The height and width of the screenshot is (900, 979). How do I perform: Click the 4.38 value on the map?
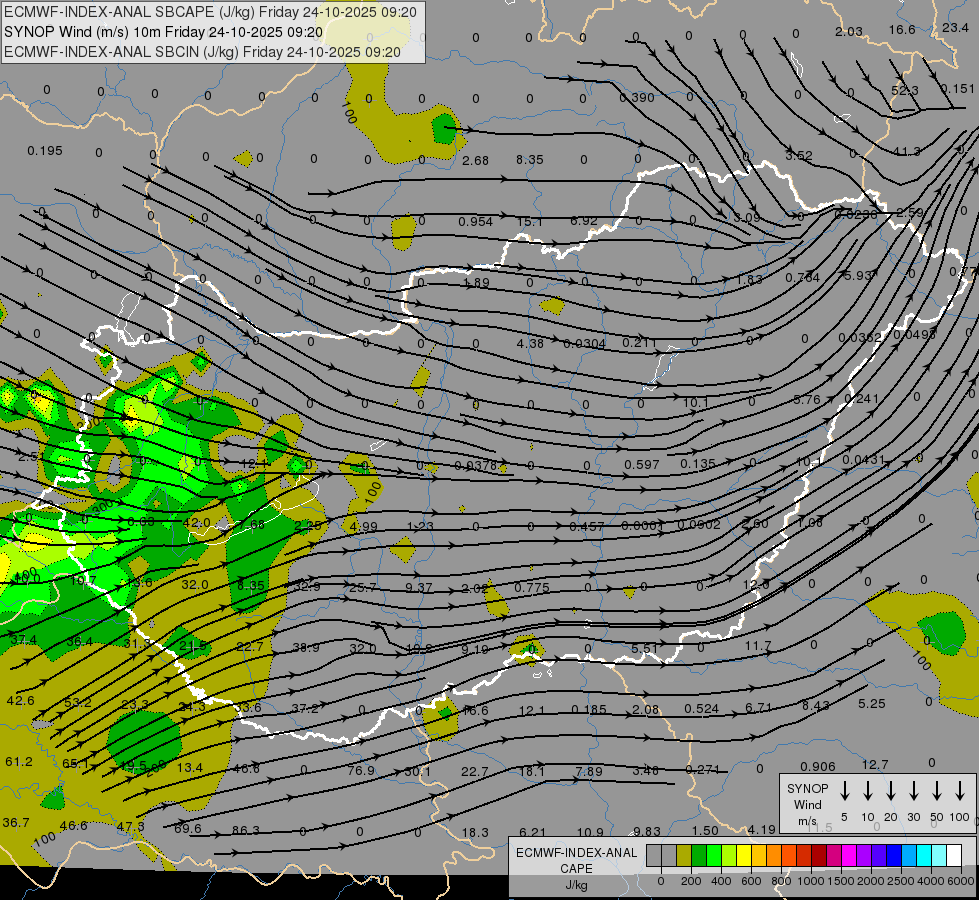(530, 343)
